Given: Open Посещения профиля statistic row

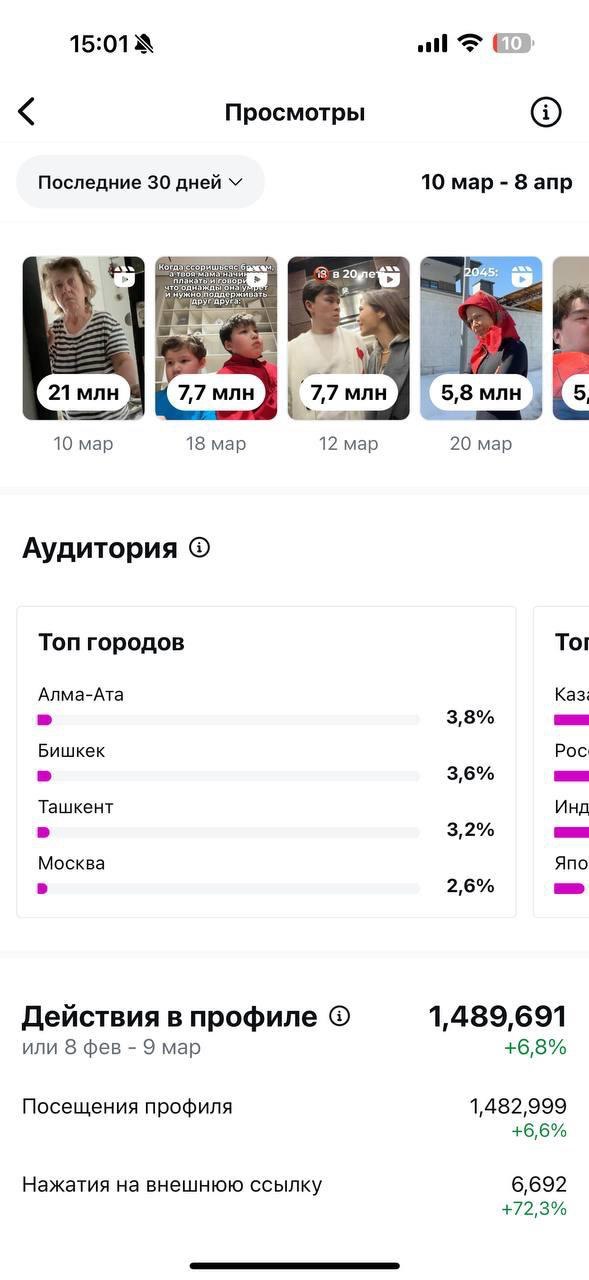Looking at the screenshot, I should pos(294,1118).
